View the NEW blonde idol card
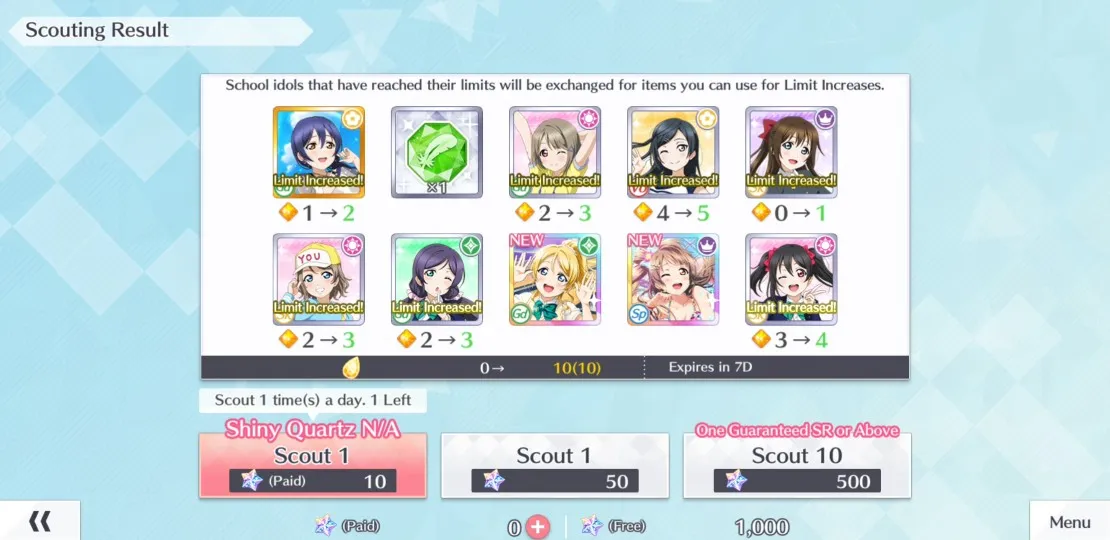This screenshot has height=540, width=1110. pyautogui.click(x=555, y=280)
